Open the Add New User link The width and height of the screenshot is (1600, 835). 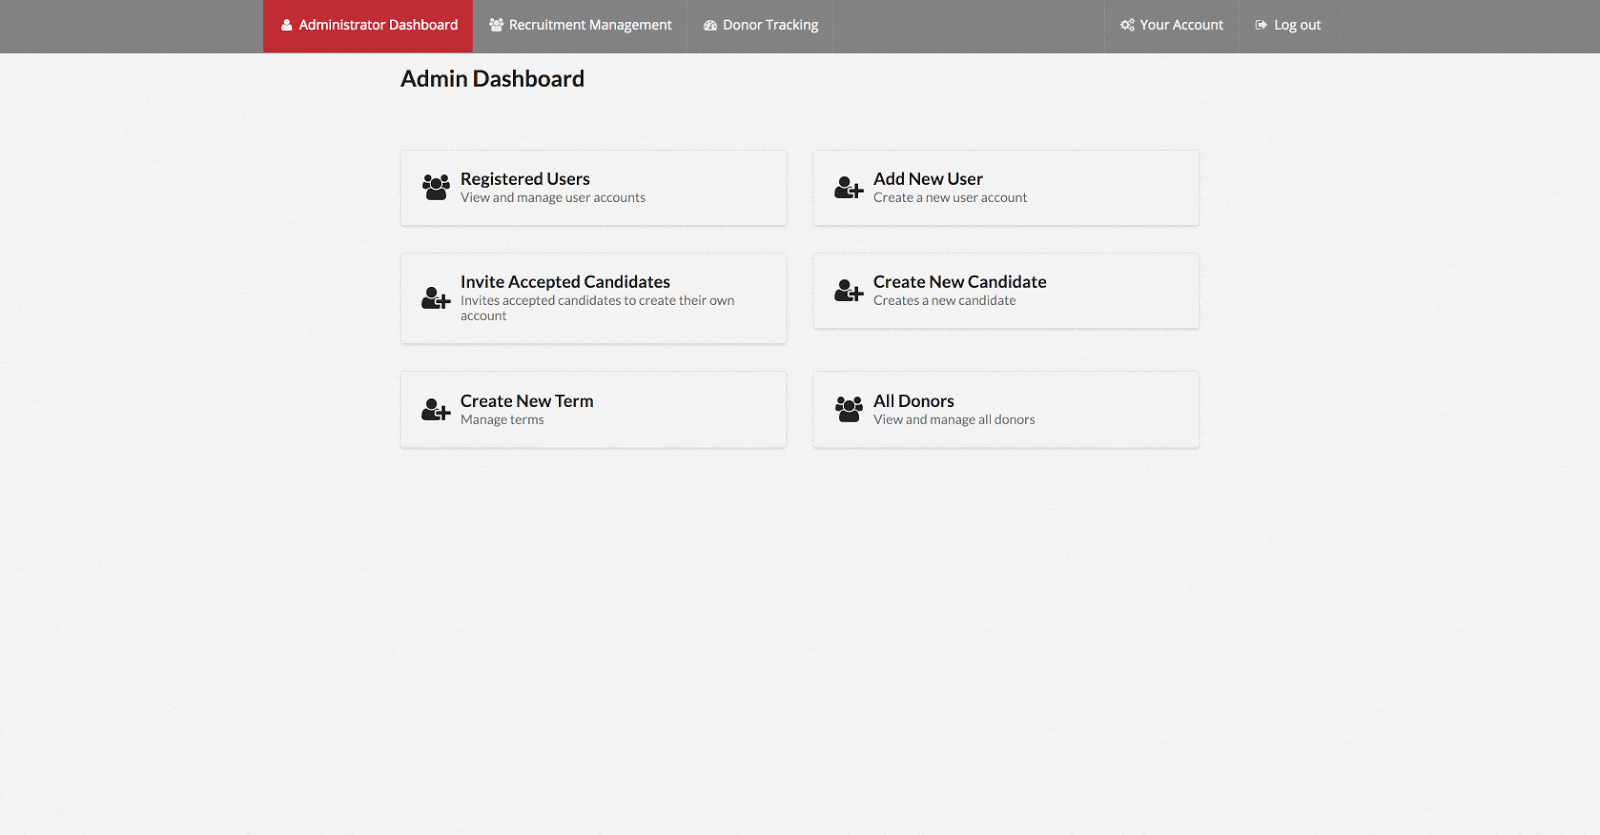(928, 179)
